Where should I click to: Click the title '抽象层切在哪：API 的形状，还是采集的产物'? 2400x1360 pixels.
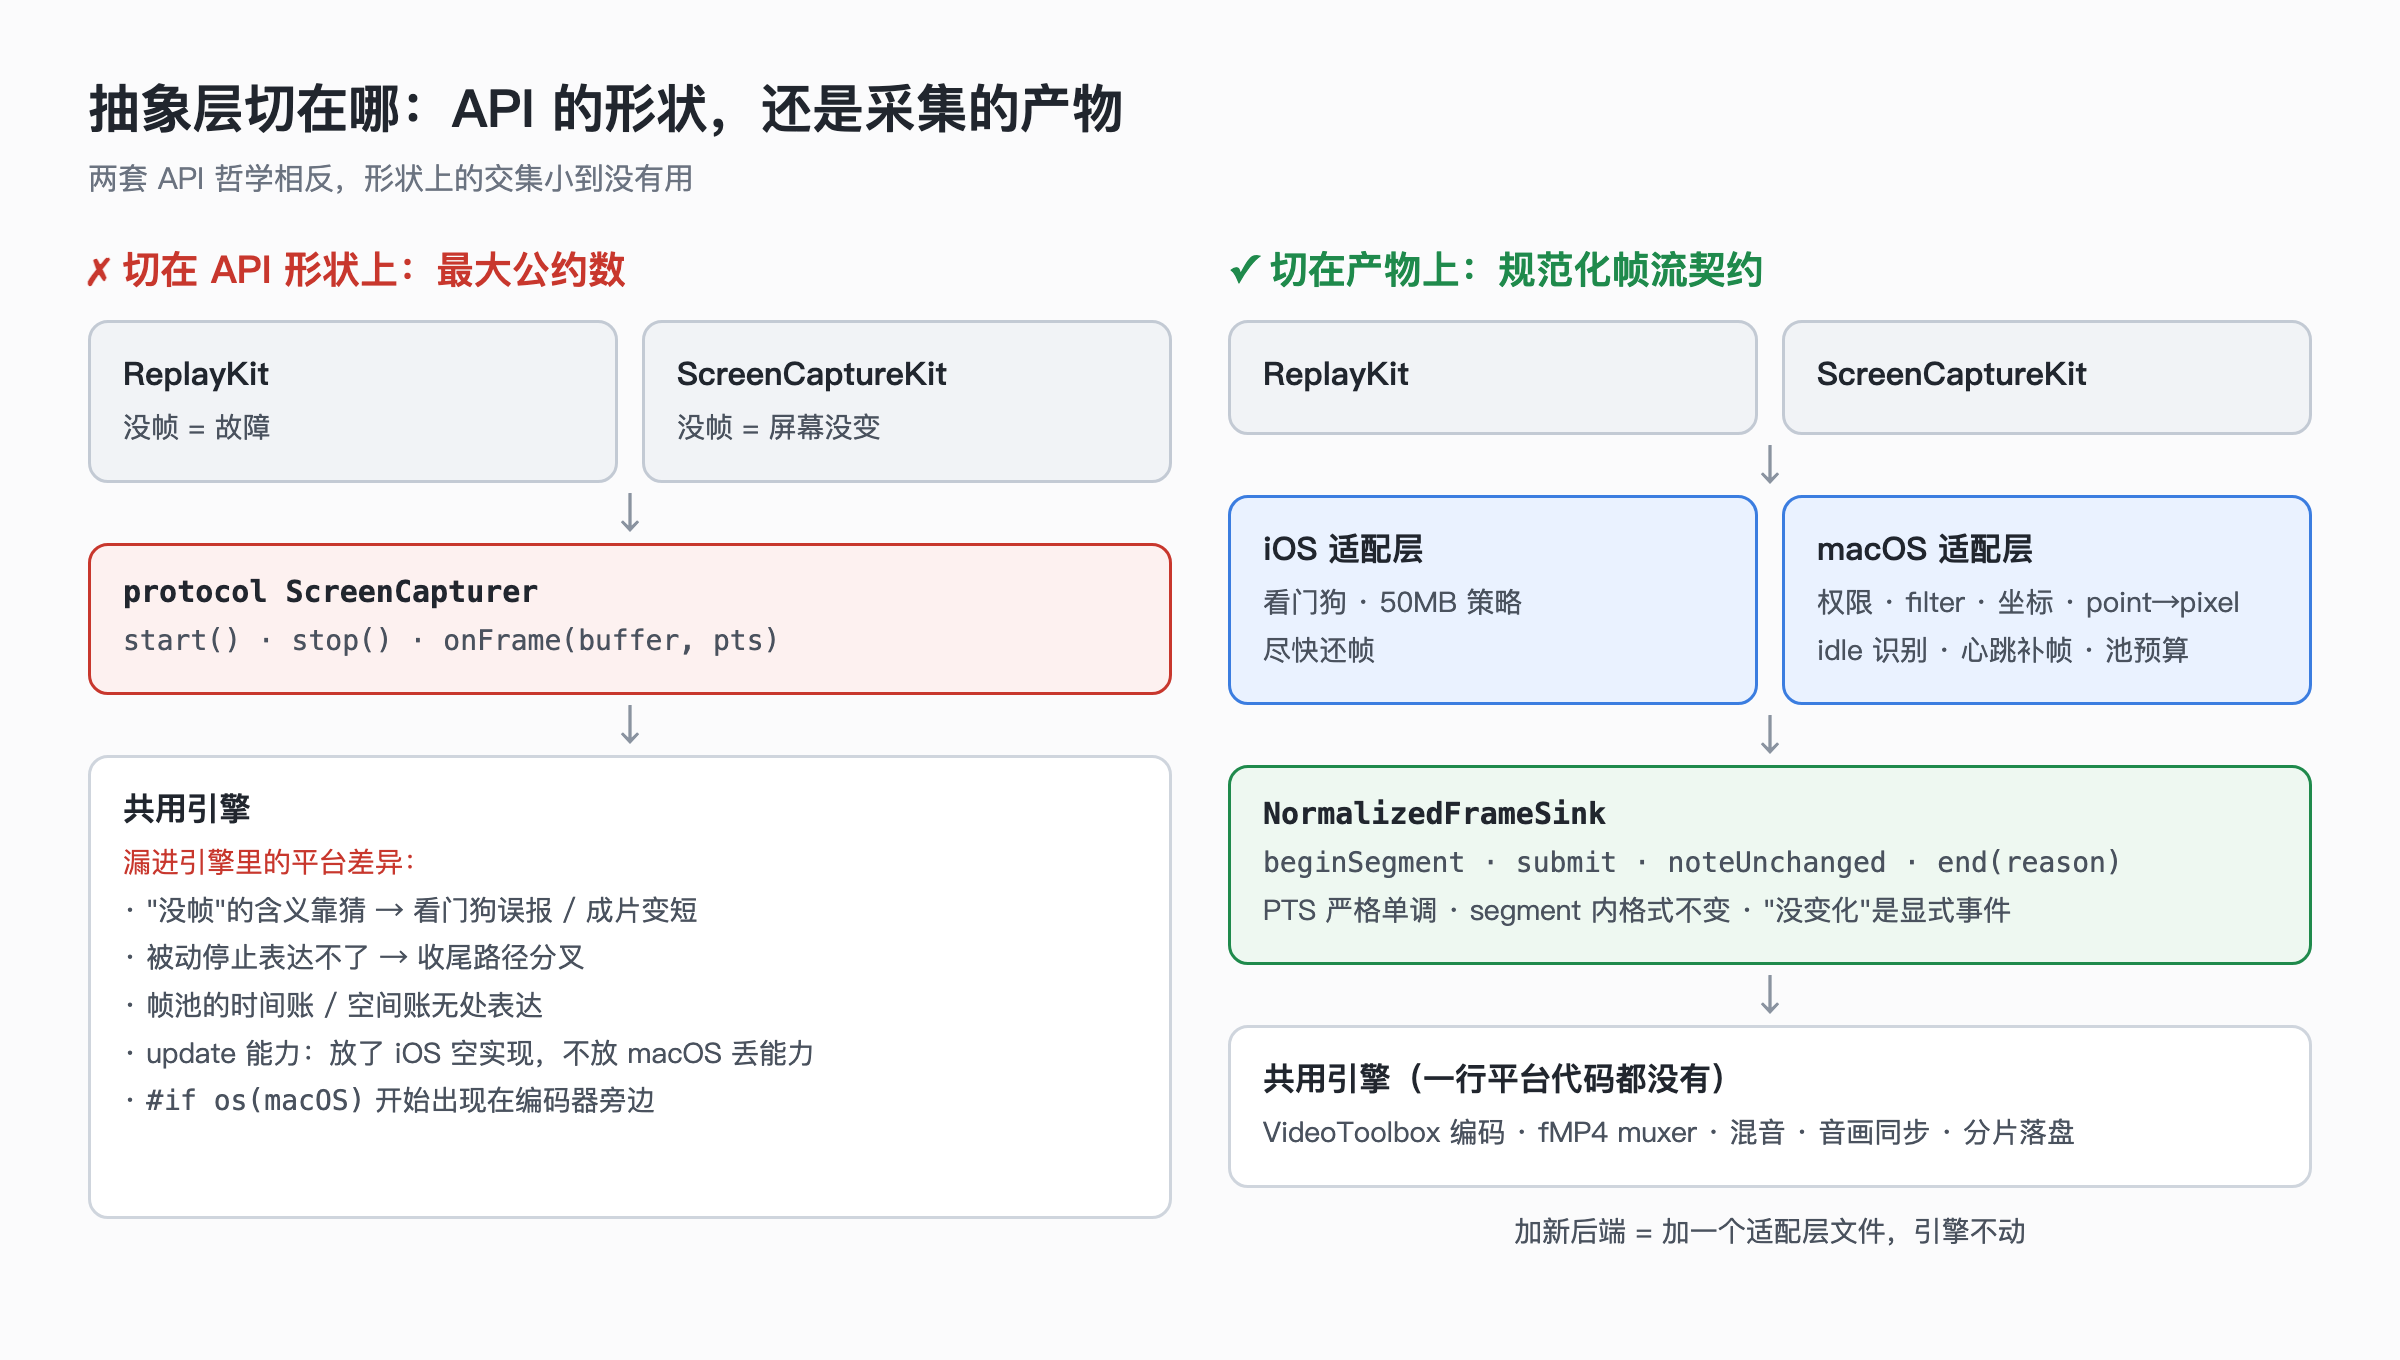(606, 109)
